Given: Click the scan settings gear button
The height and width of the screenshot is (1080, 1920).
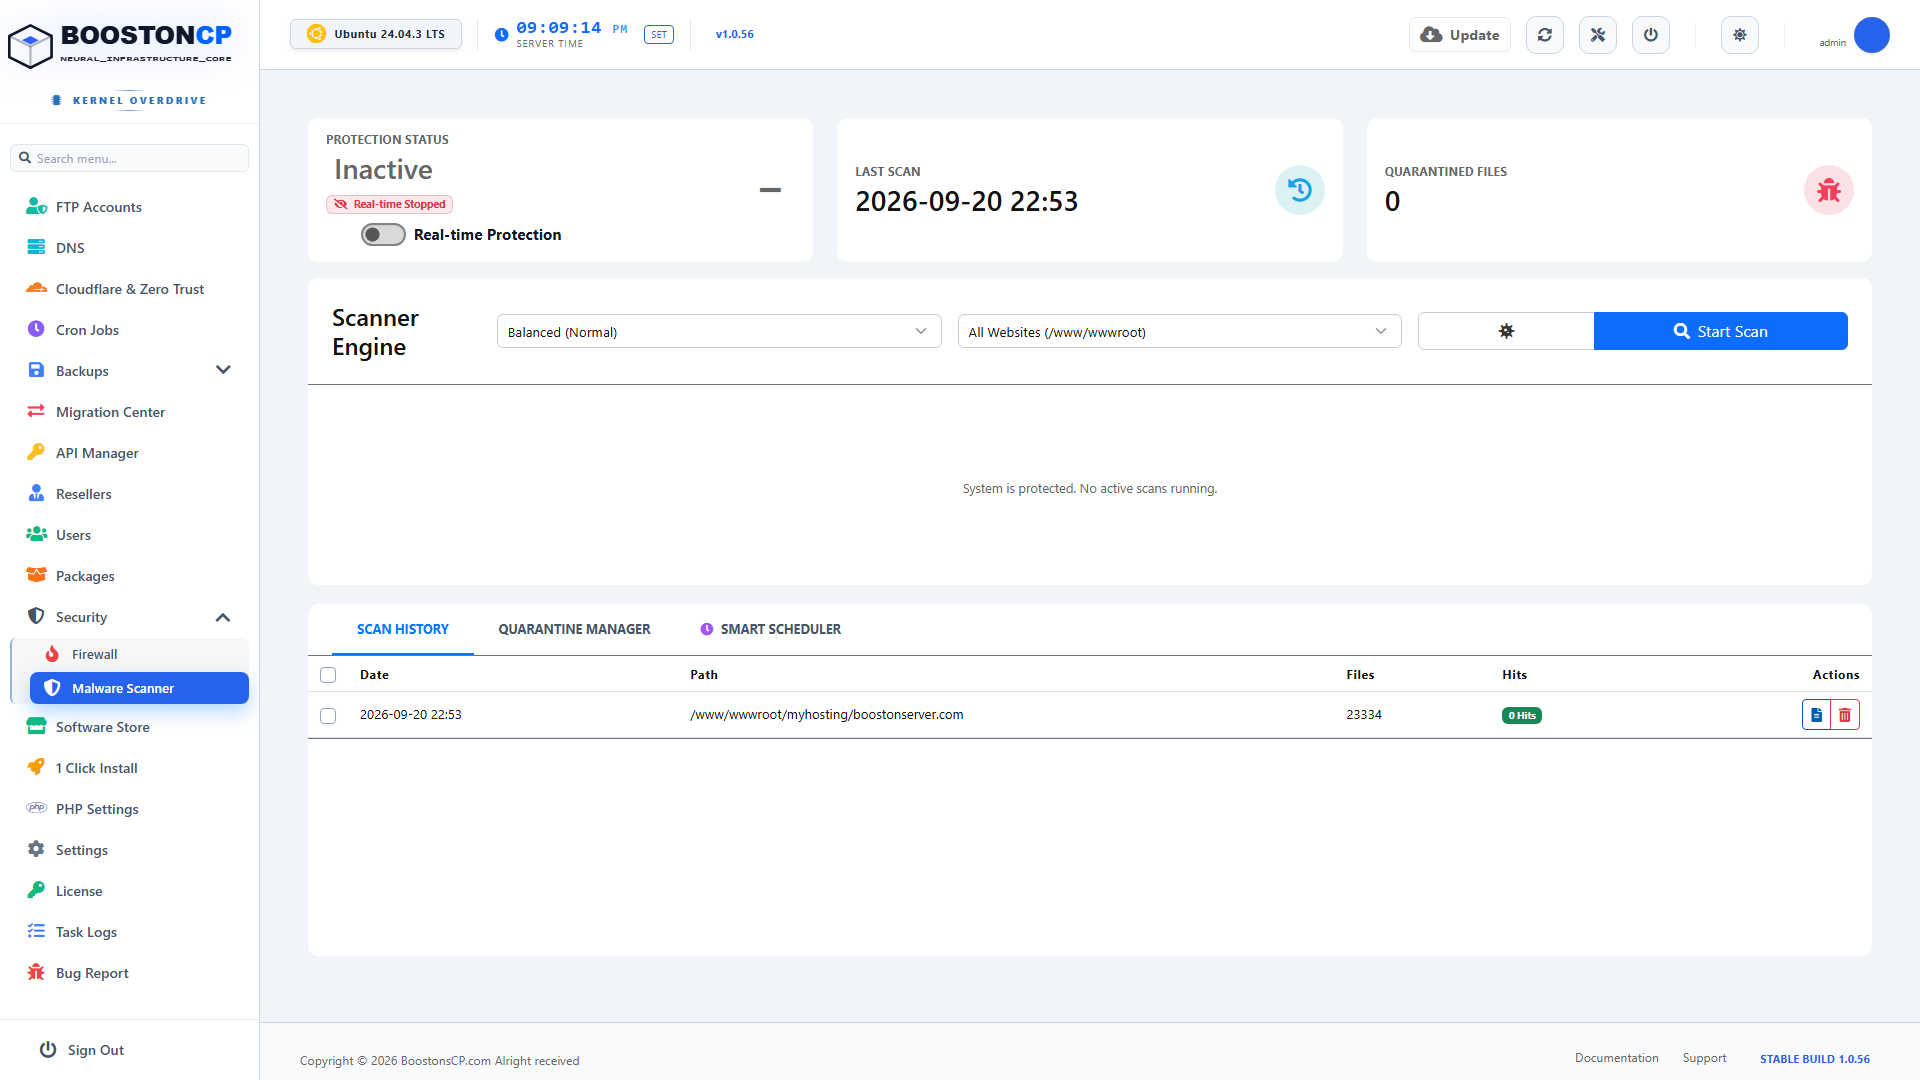Looking at the screenshot, I should point(1506,331).
